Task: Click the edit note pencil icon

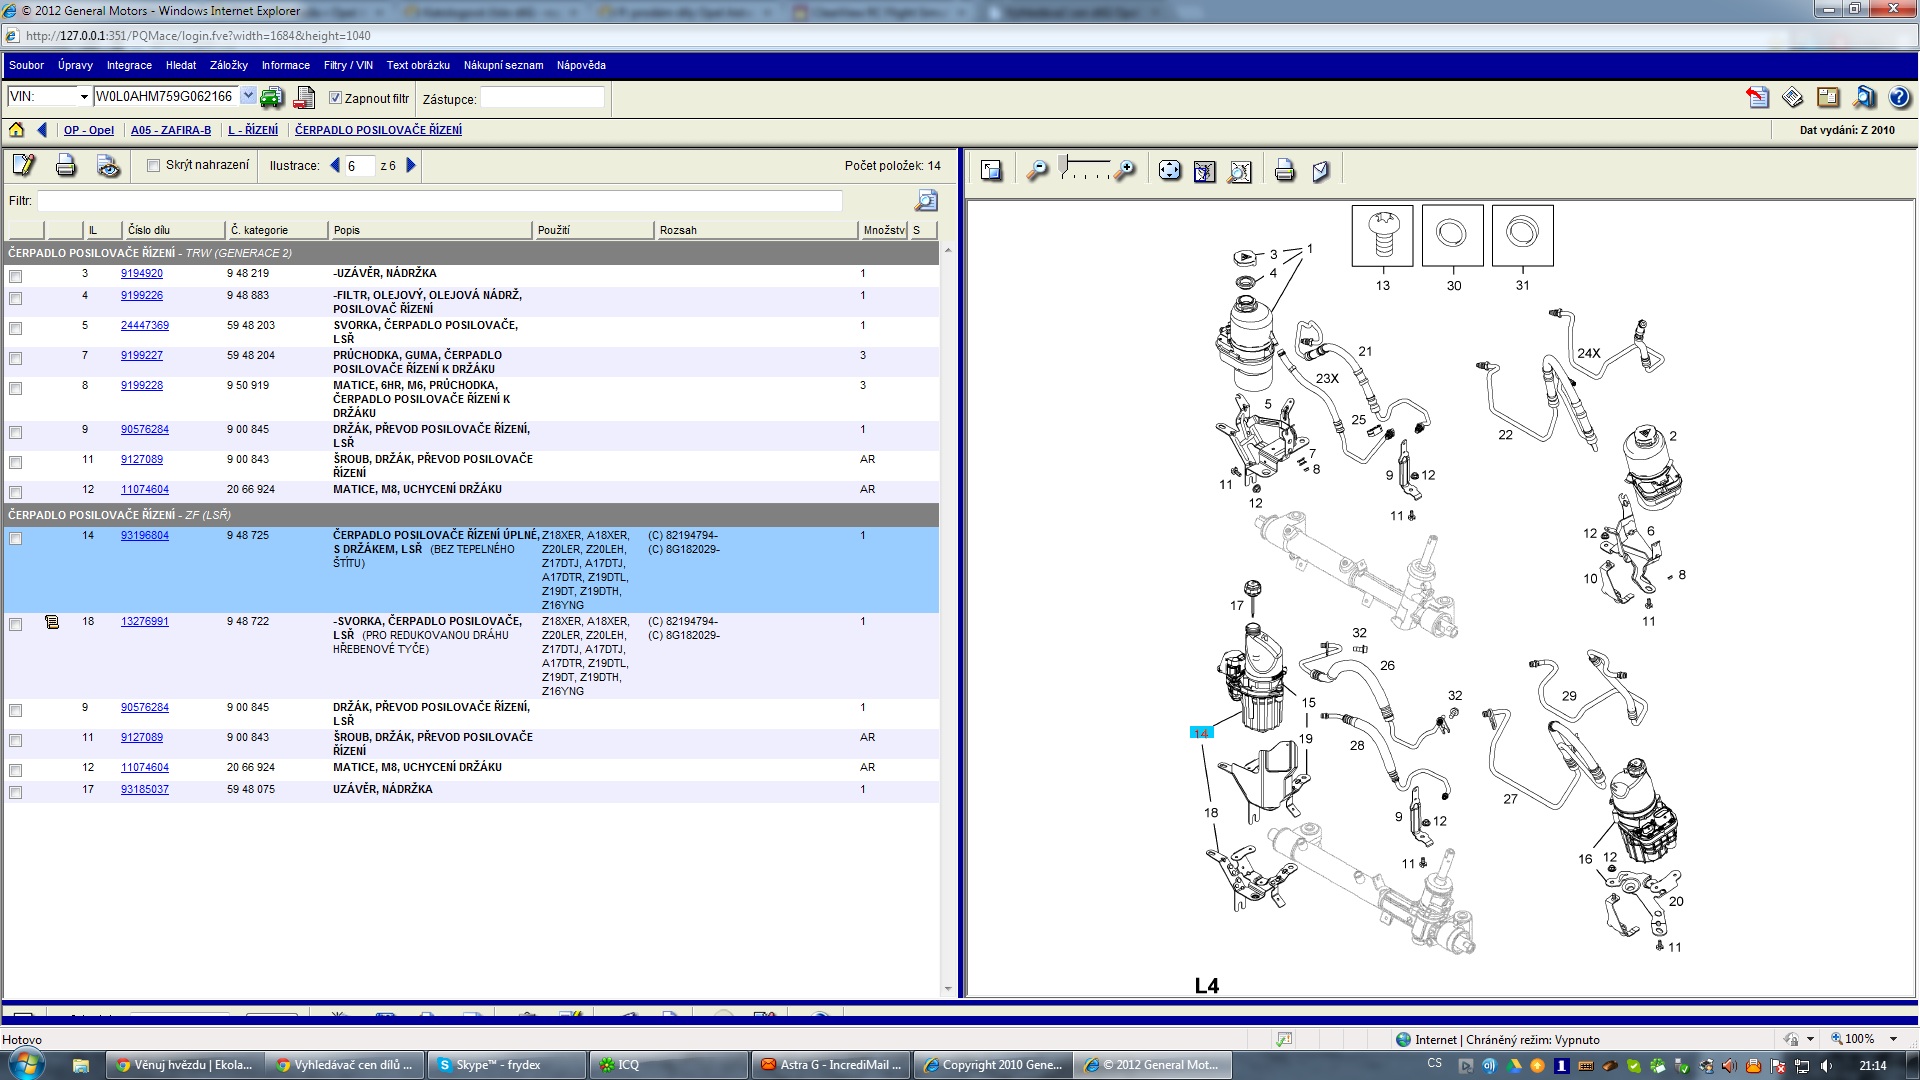Action: [x=23, y=166]
